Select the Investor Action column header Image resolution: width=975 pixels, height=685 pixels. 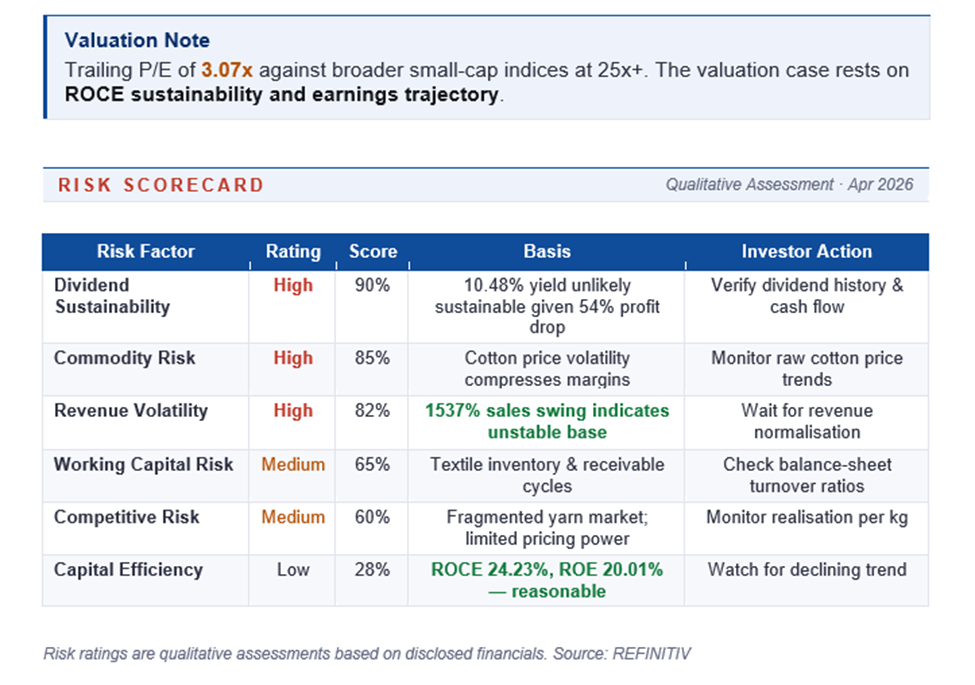(x=806, y=252)
